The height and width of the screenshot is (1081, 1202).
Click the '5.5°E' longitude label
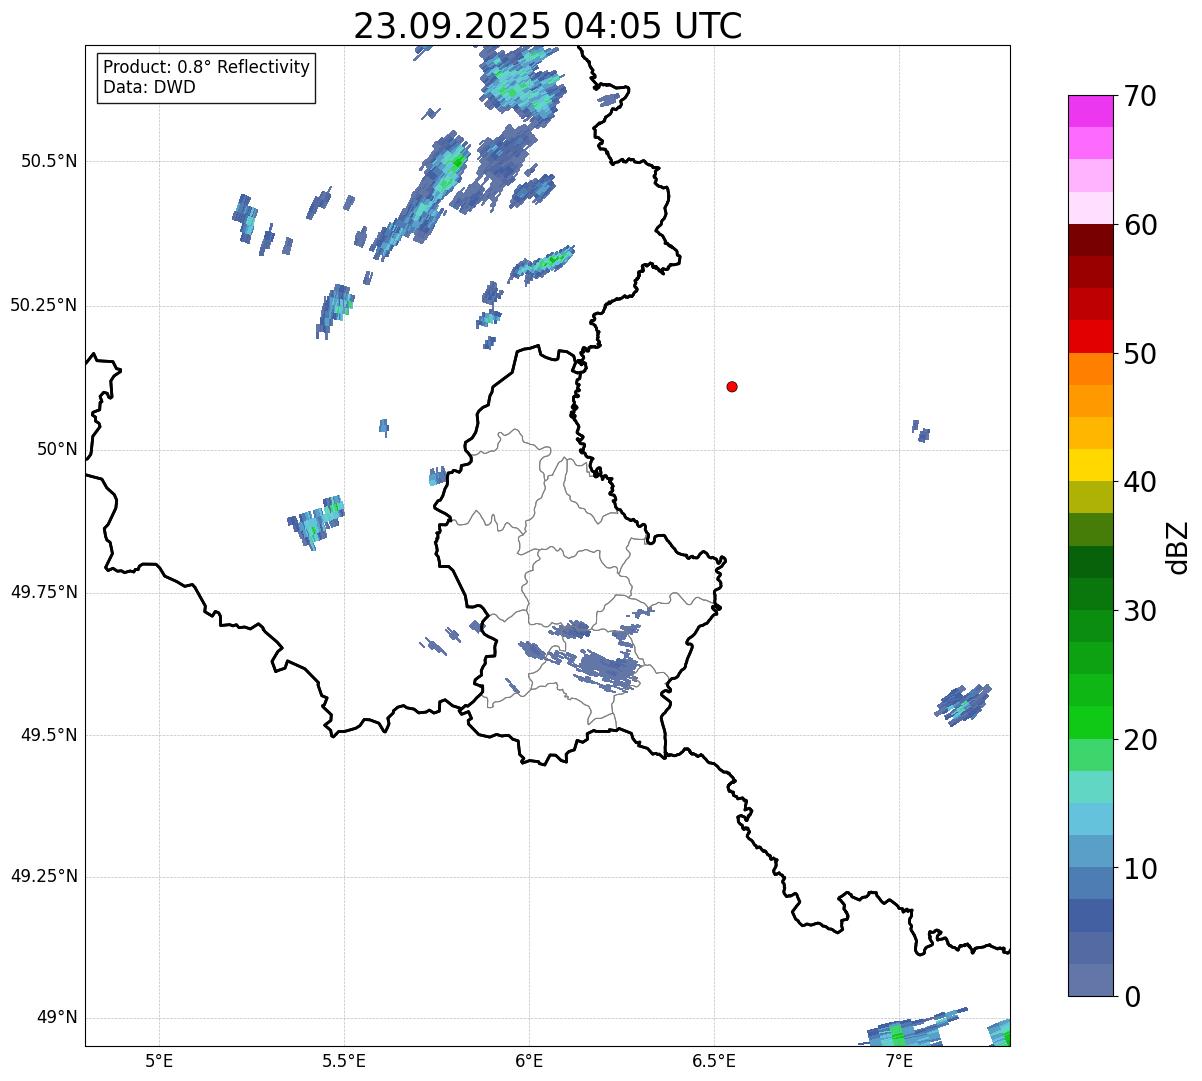click(344, 1061)
